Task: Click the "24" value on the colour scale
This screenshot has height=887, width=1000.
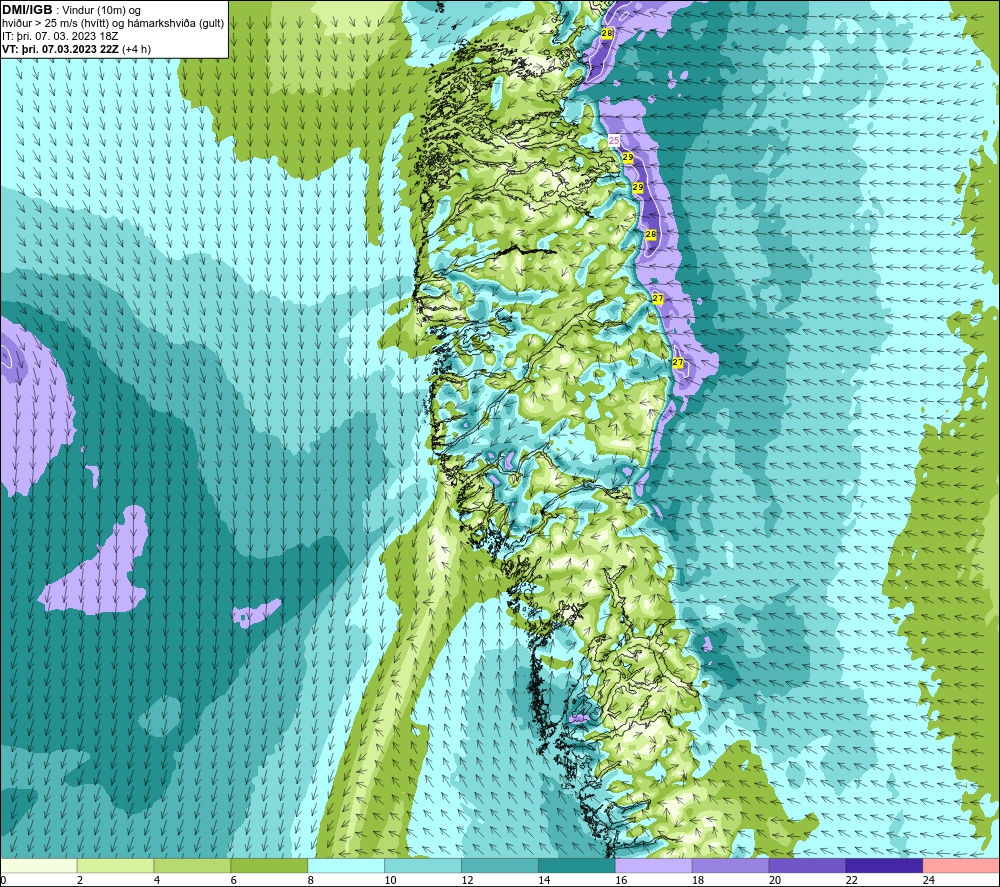Action: pos(929,880)
